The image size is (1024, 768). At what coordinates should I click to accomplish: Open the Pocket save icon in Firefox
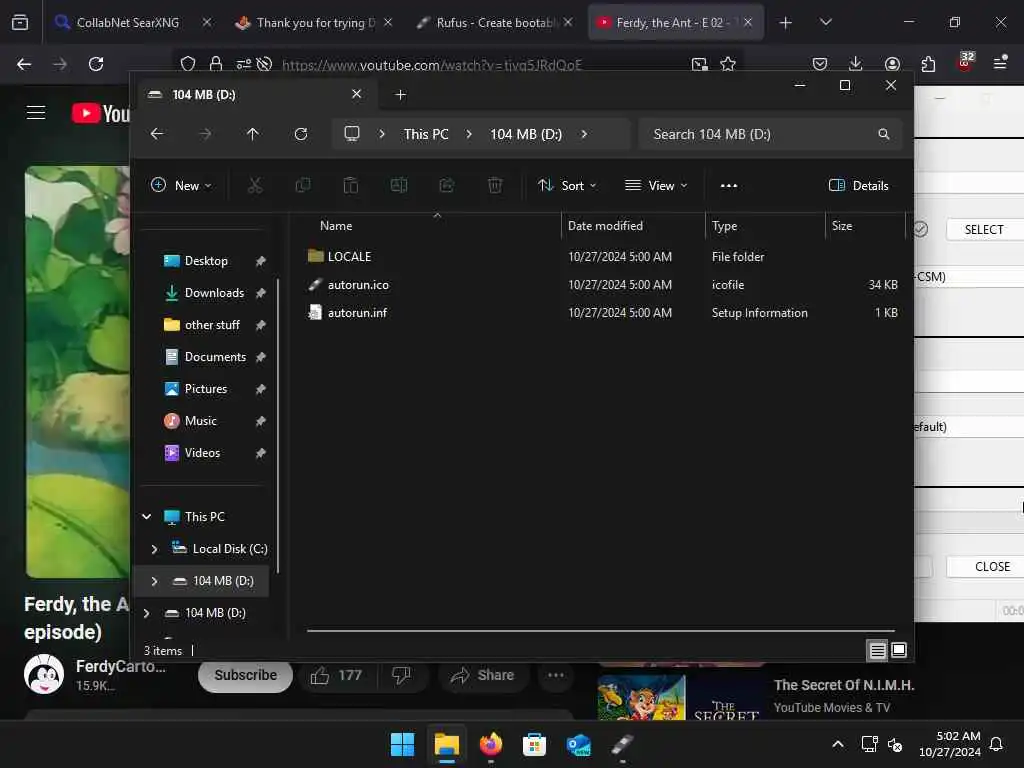pyautogui.click(x=820, y=64)
